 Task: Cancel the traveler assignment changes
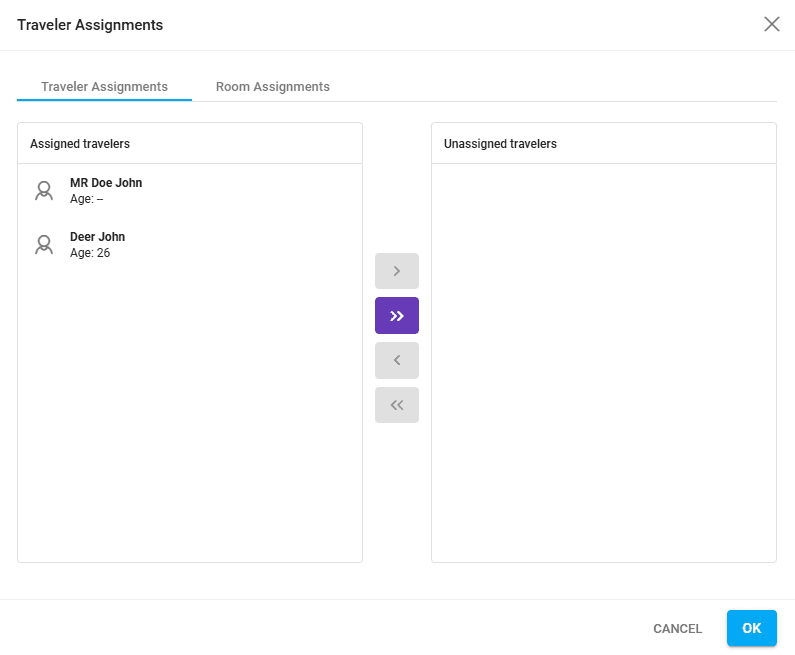pyautogui.click(x=677, y=629)
